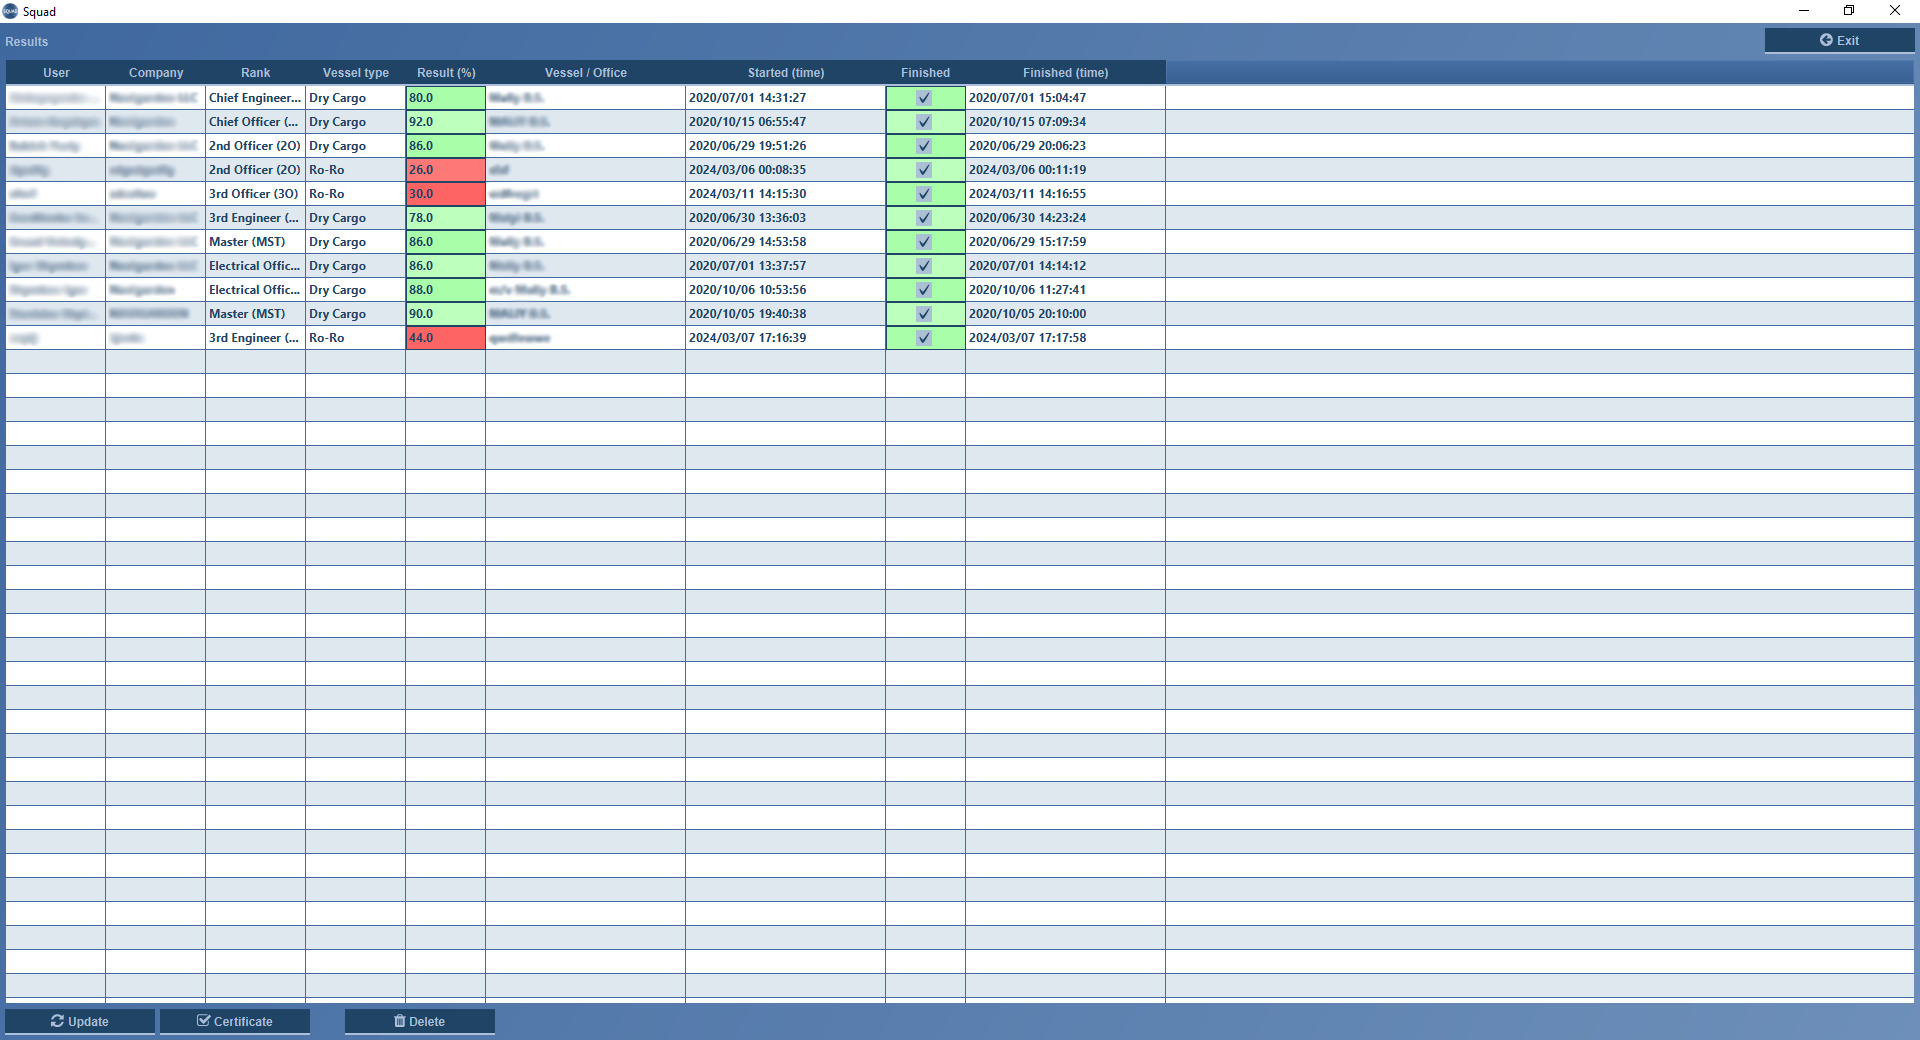
Task: Toggle Finished checkbox for the 26.0 result row
Action: point(924,170)
